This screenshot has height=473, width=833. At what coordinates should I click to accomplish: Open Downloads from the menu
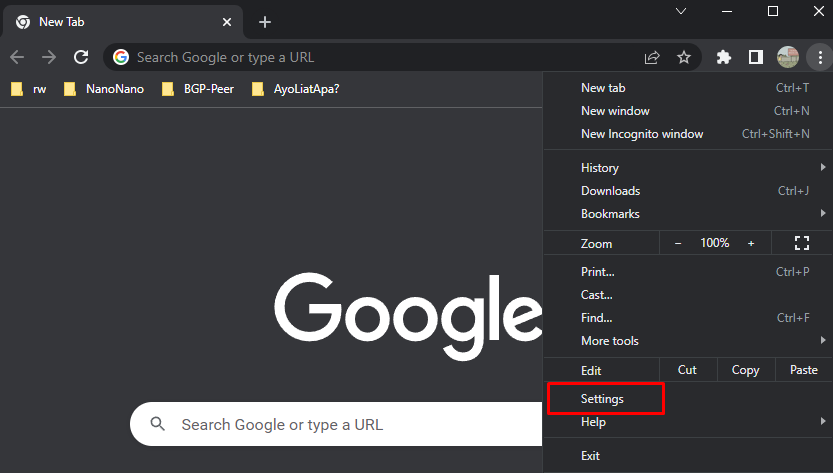687,191
